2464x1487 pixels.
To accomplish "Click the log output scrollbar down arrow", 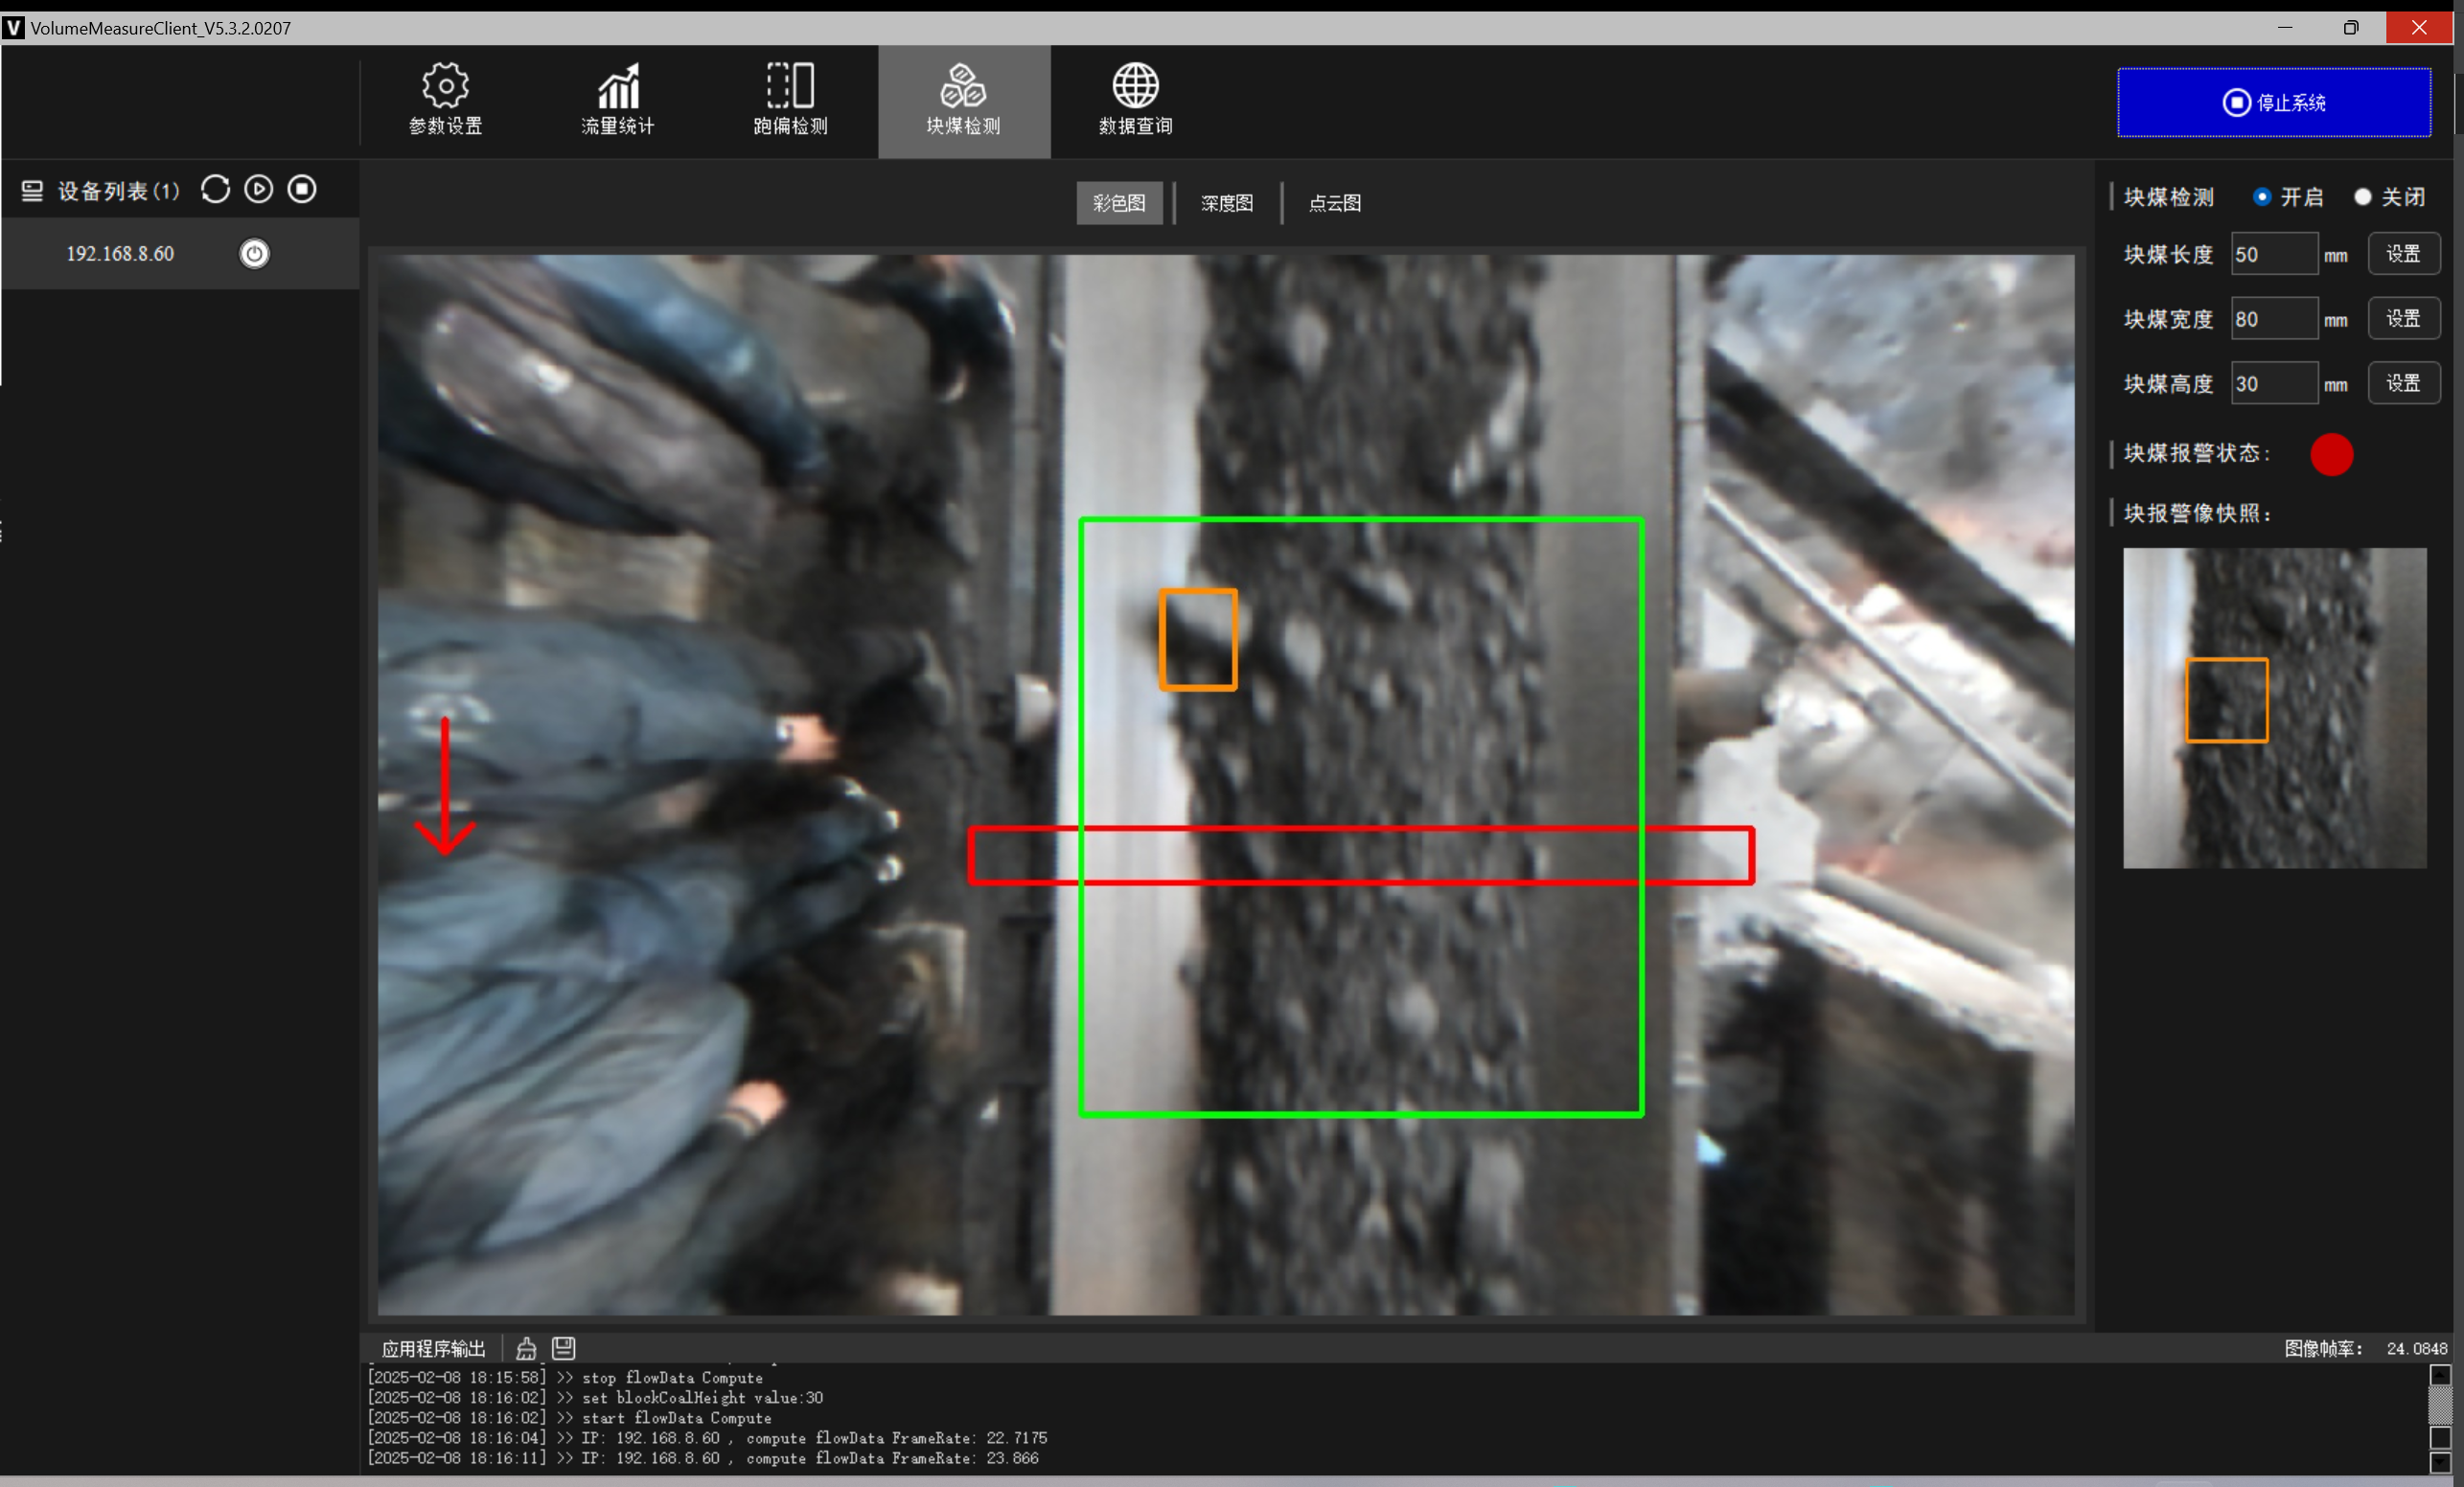I will point(2440,1462).
